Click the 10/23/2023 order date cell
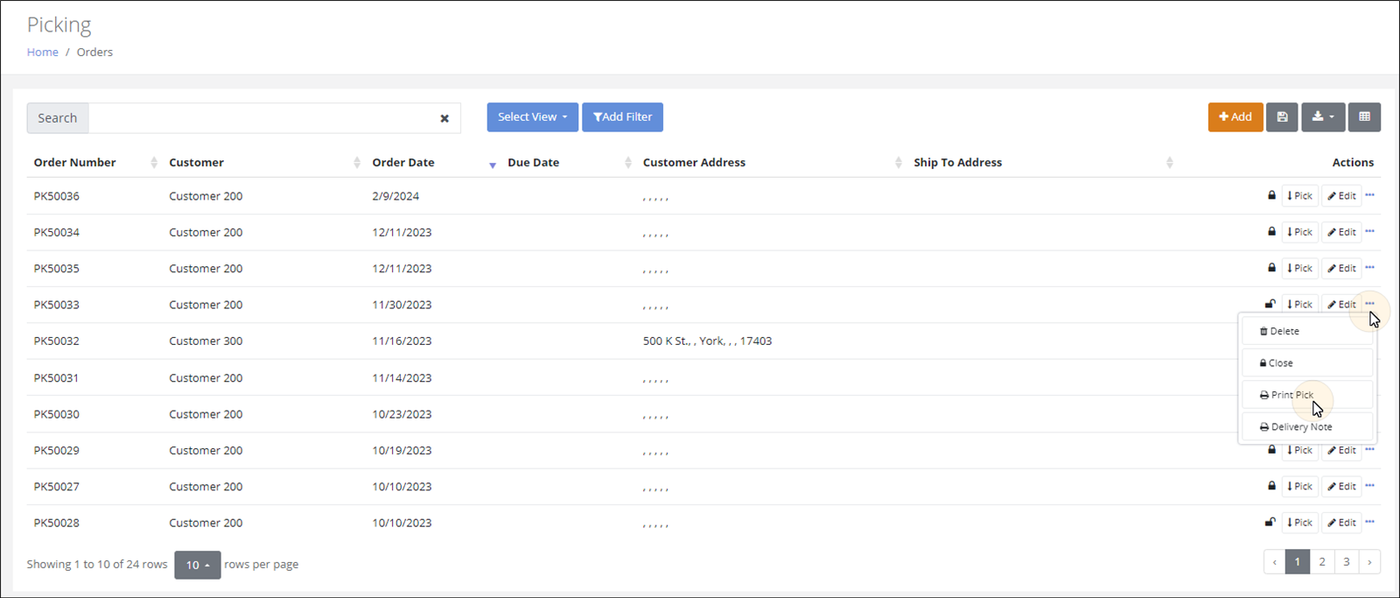Screen dimensions: 1400x598 pyautogui.click(x=402, y=414)
